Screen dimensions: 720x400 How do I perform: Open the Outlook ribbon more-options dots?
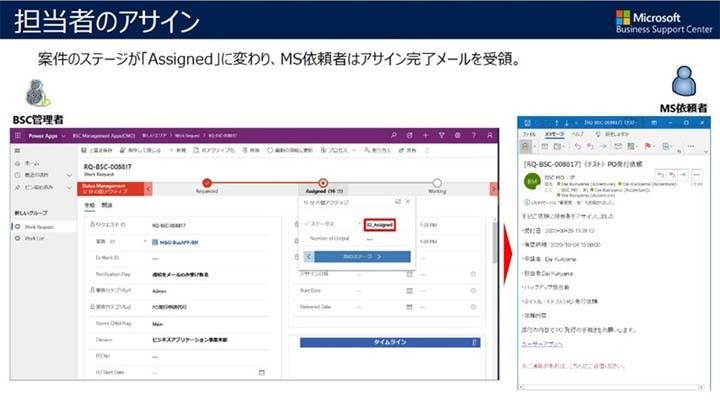[x=691, y=146]
